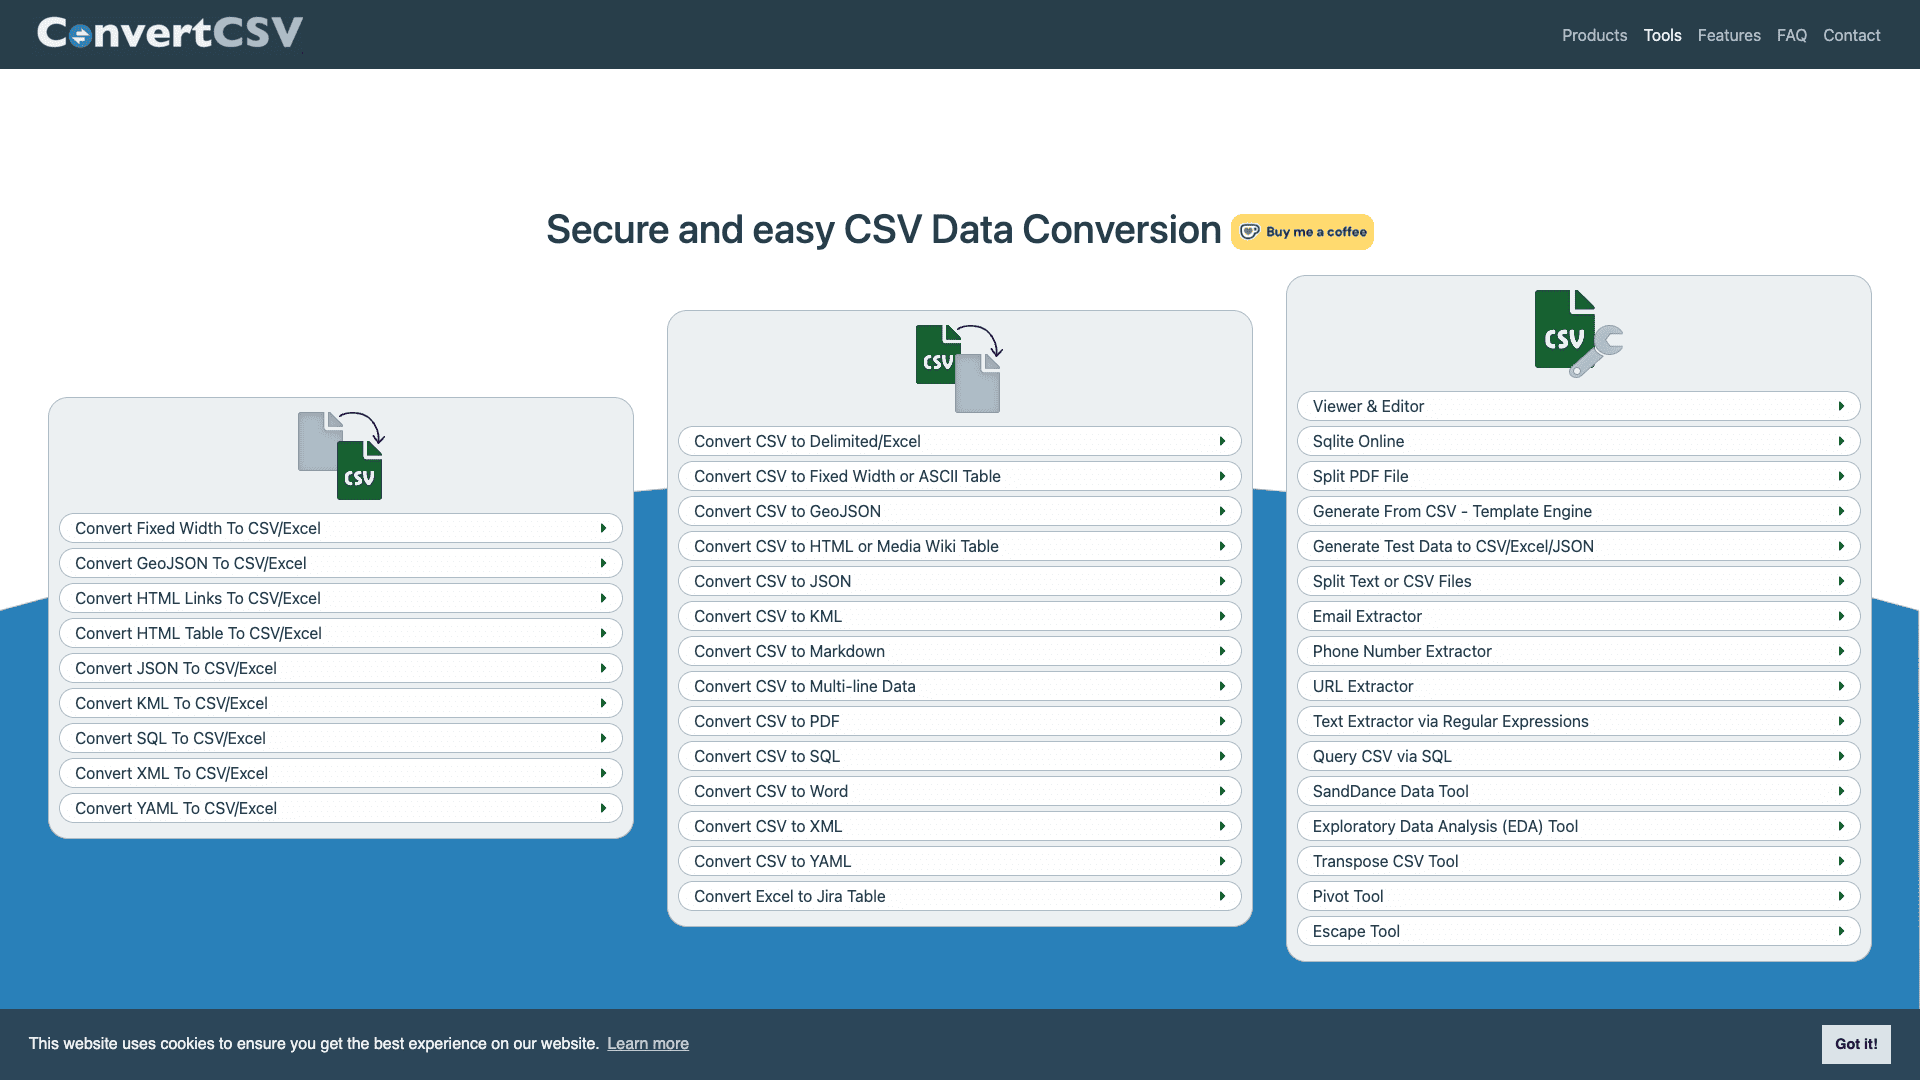Open the Products menu item

(1594, 35)
